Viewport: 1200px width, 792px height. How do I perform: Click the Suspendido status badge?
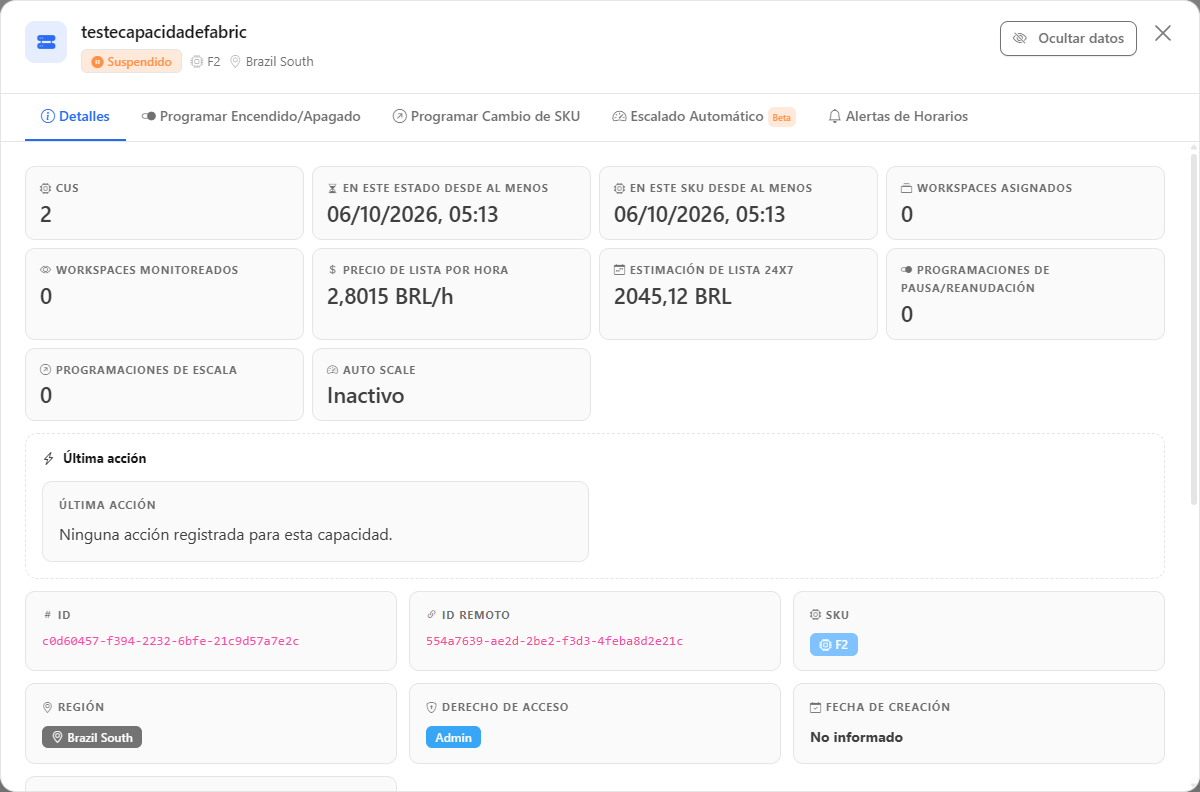[132, 61]
